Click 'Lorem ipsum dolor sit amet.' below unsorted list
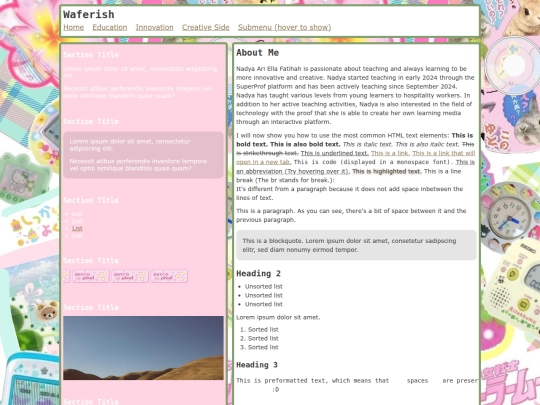Viewport: 540px width, 405px height. click(278, 317)
